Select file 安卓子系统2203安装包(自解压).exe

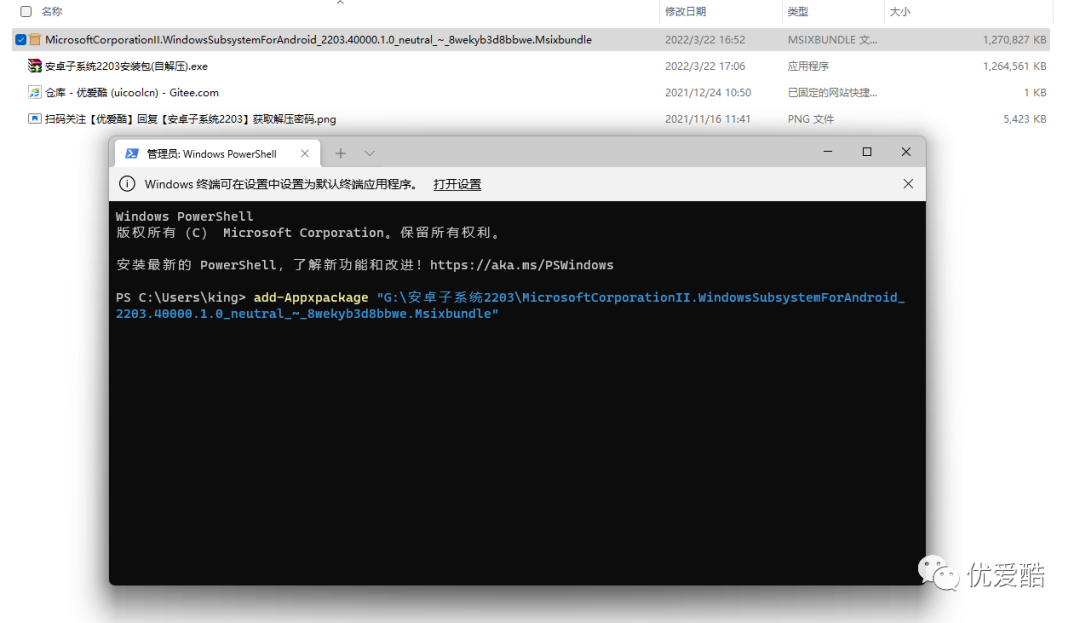[x=126, y=66]
